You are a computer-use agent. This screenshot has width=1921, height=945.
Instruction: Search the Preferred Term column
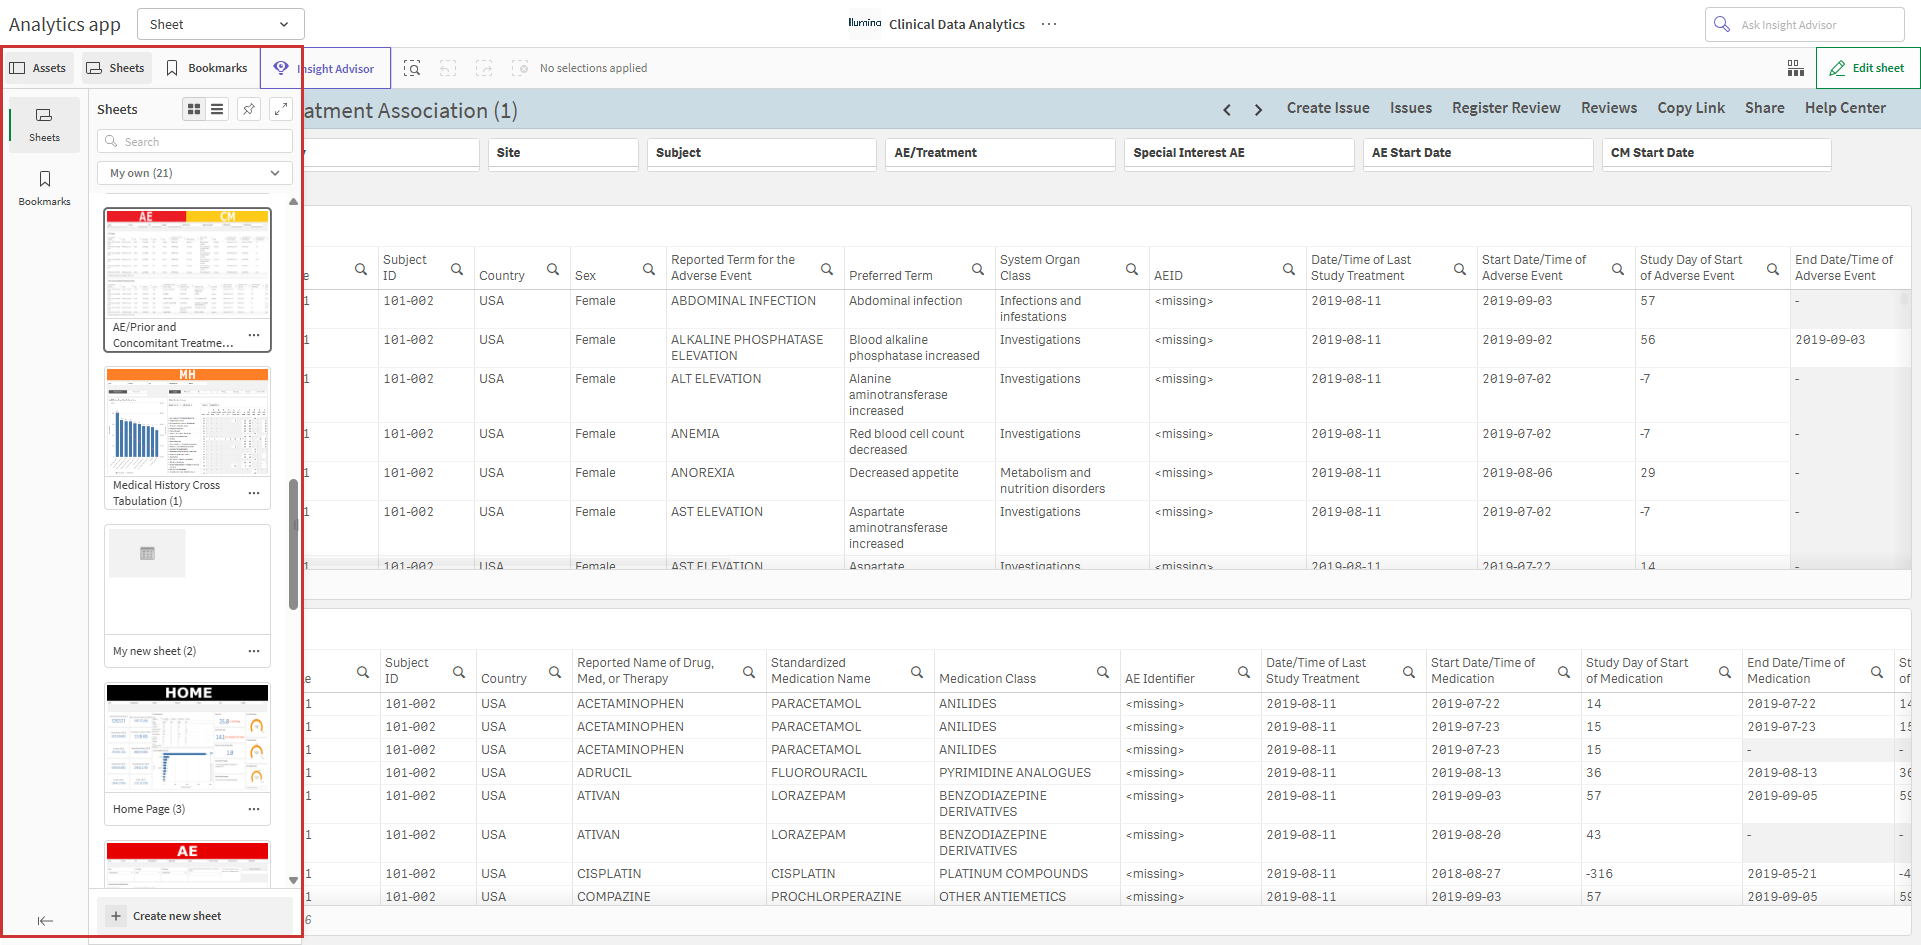coord(978,269)
